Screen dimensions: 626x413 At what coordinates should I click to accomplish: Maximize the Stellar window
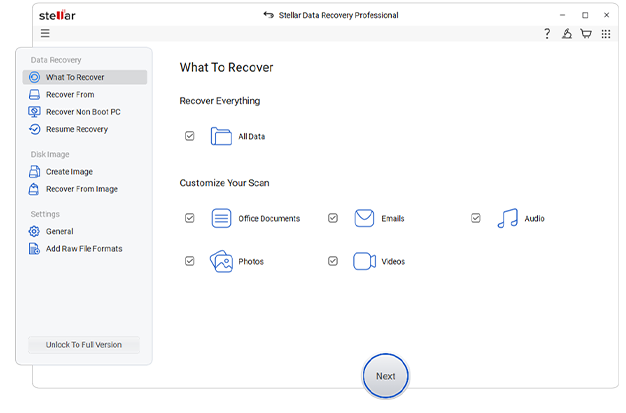[x=585, y=15]
